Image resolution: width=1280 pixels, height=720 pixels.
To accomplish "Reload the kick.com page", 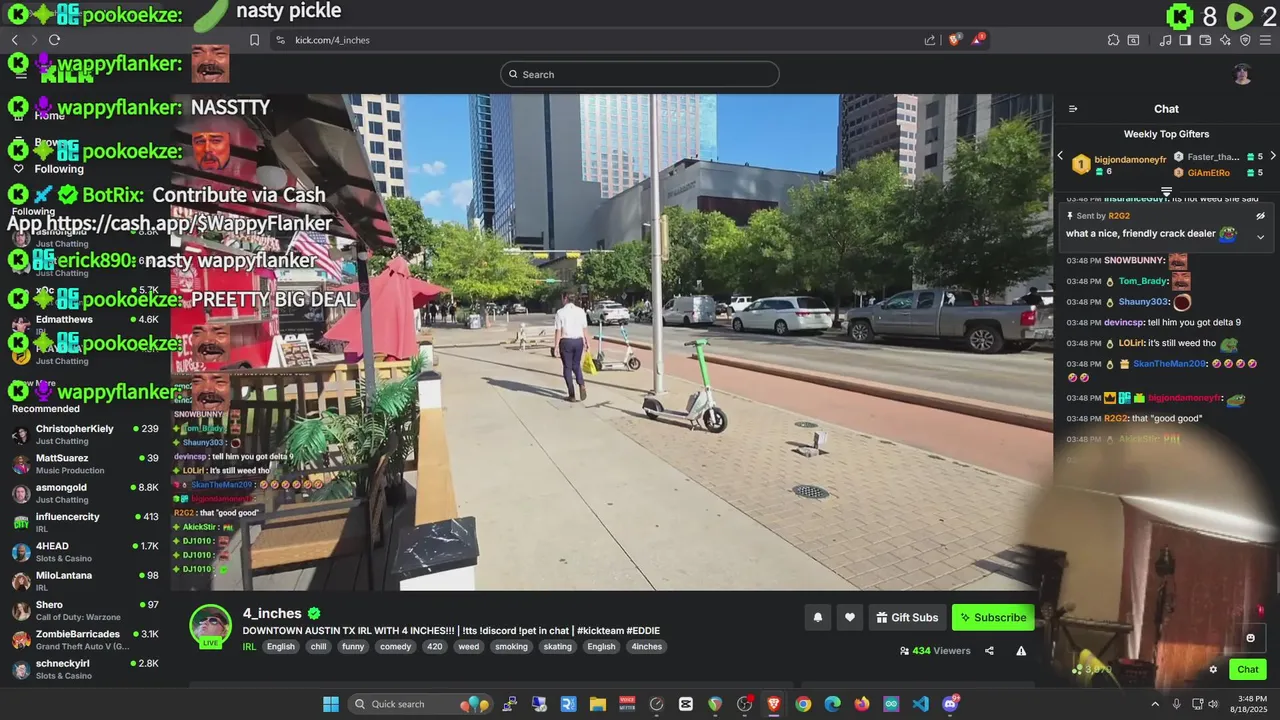I will click(54, 40).
